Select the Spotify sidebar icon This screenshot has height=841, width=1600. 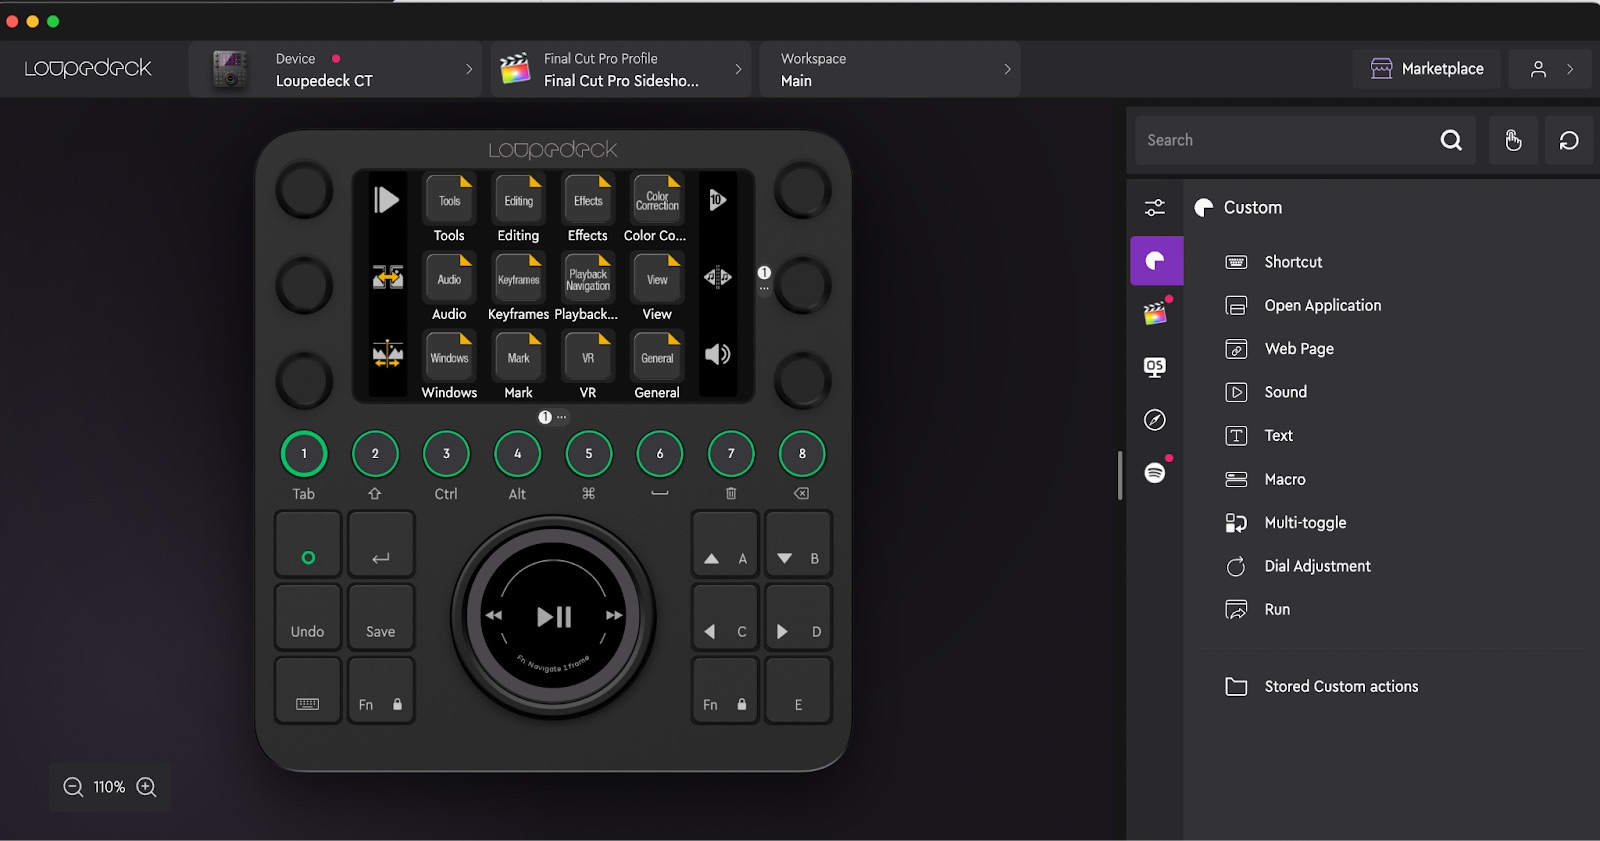pos(1155,473)
